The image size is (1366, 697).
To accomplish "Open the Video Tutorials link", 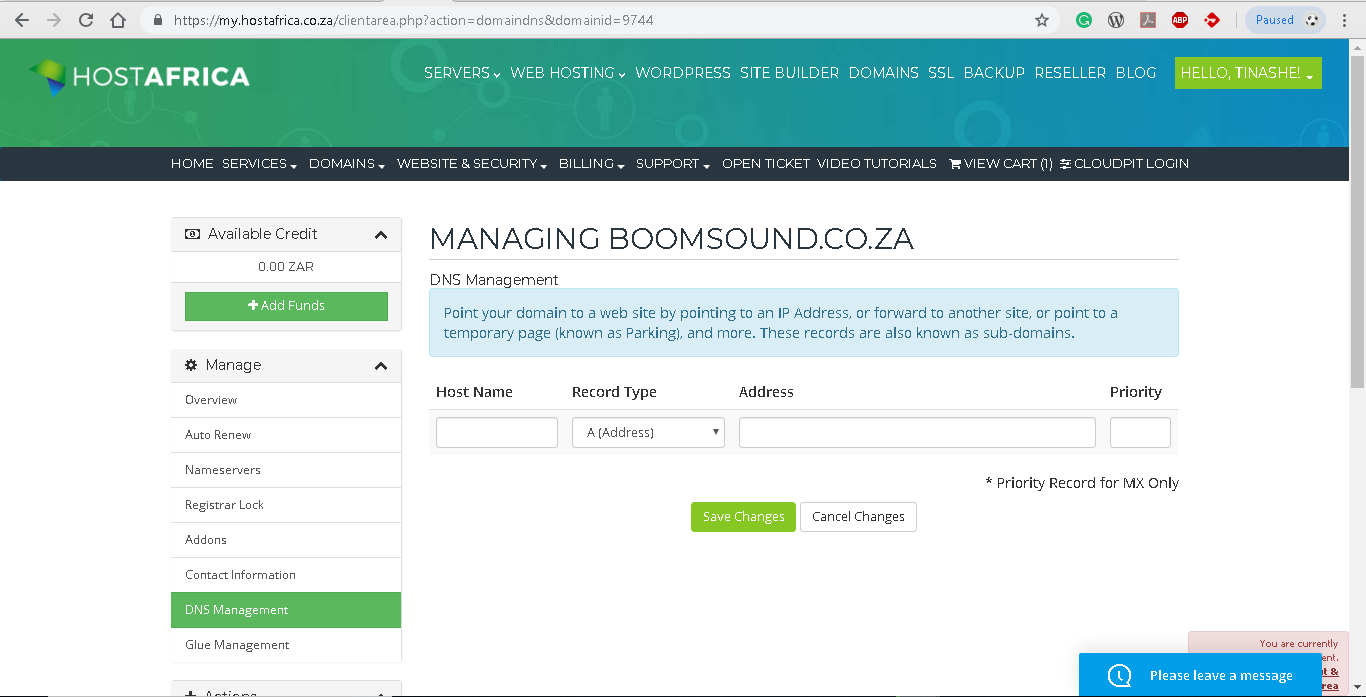I will click(x=877, y=163).
